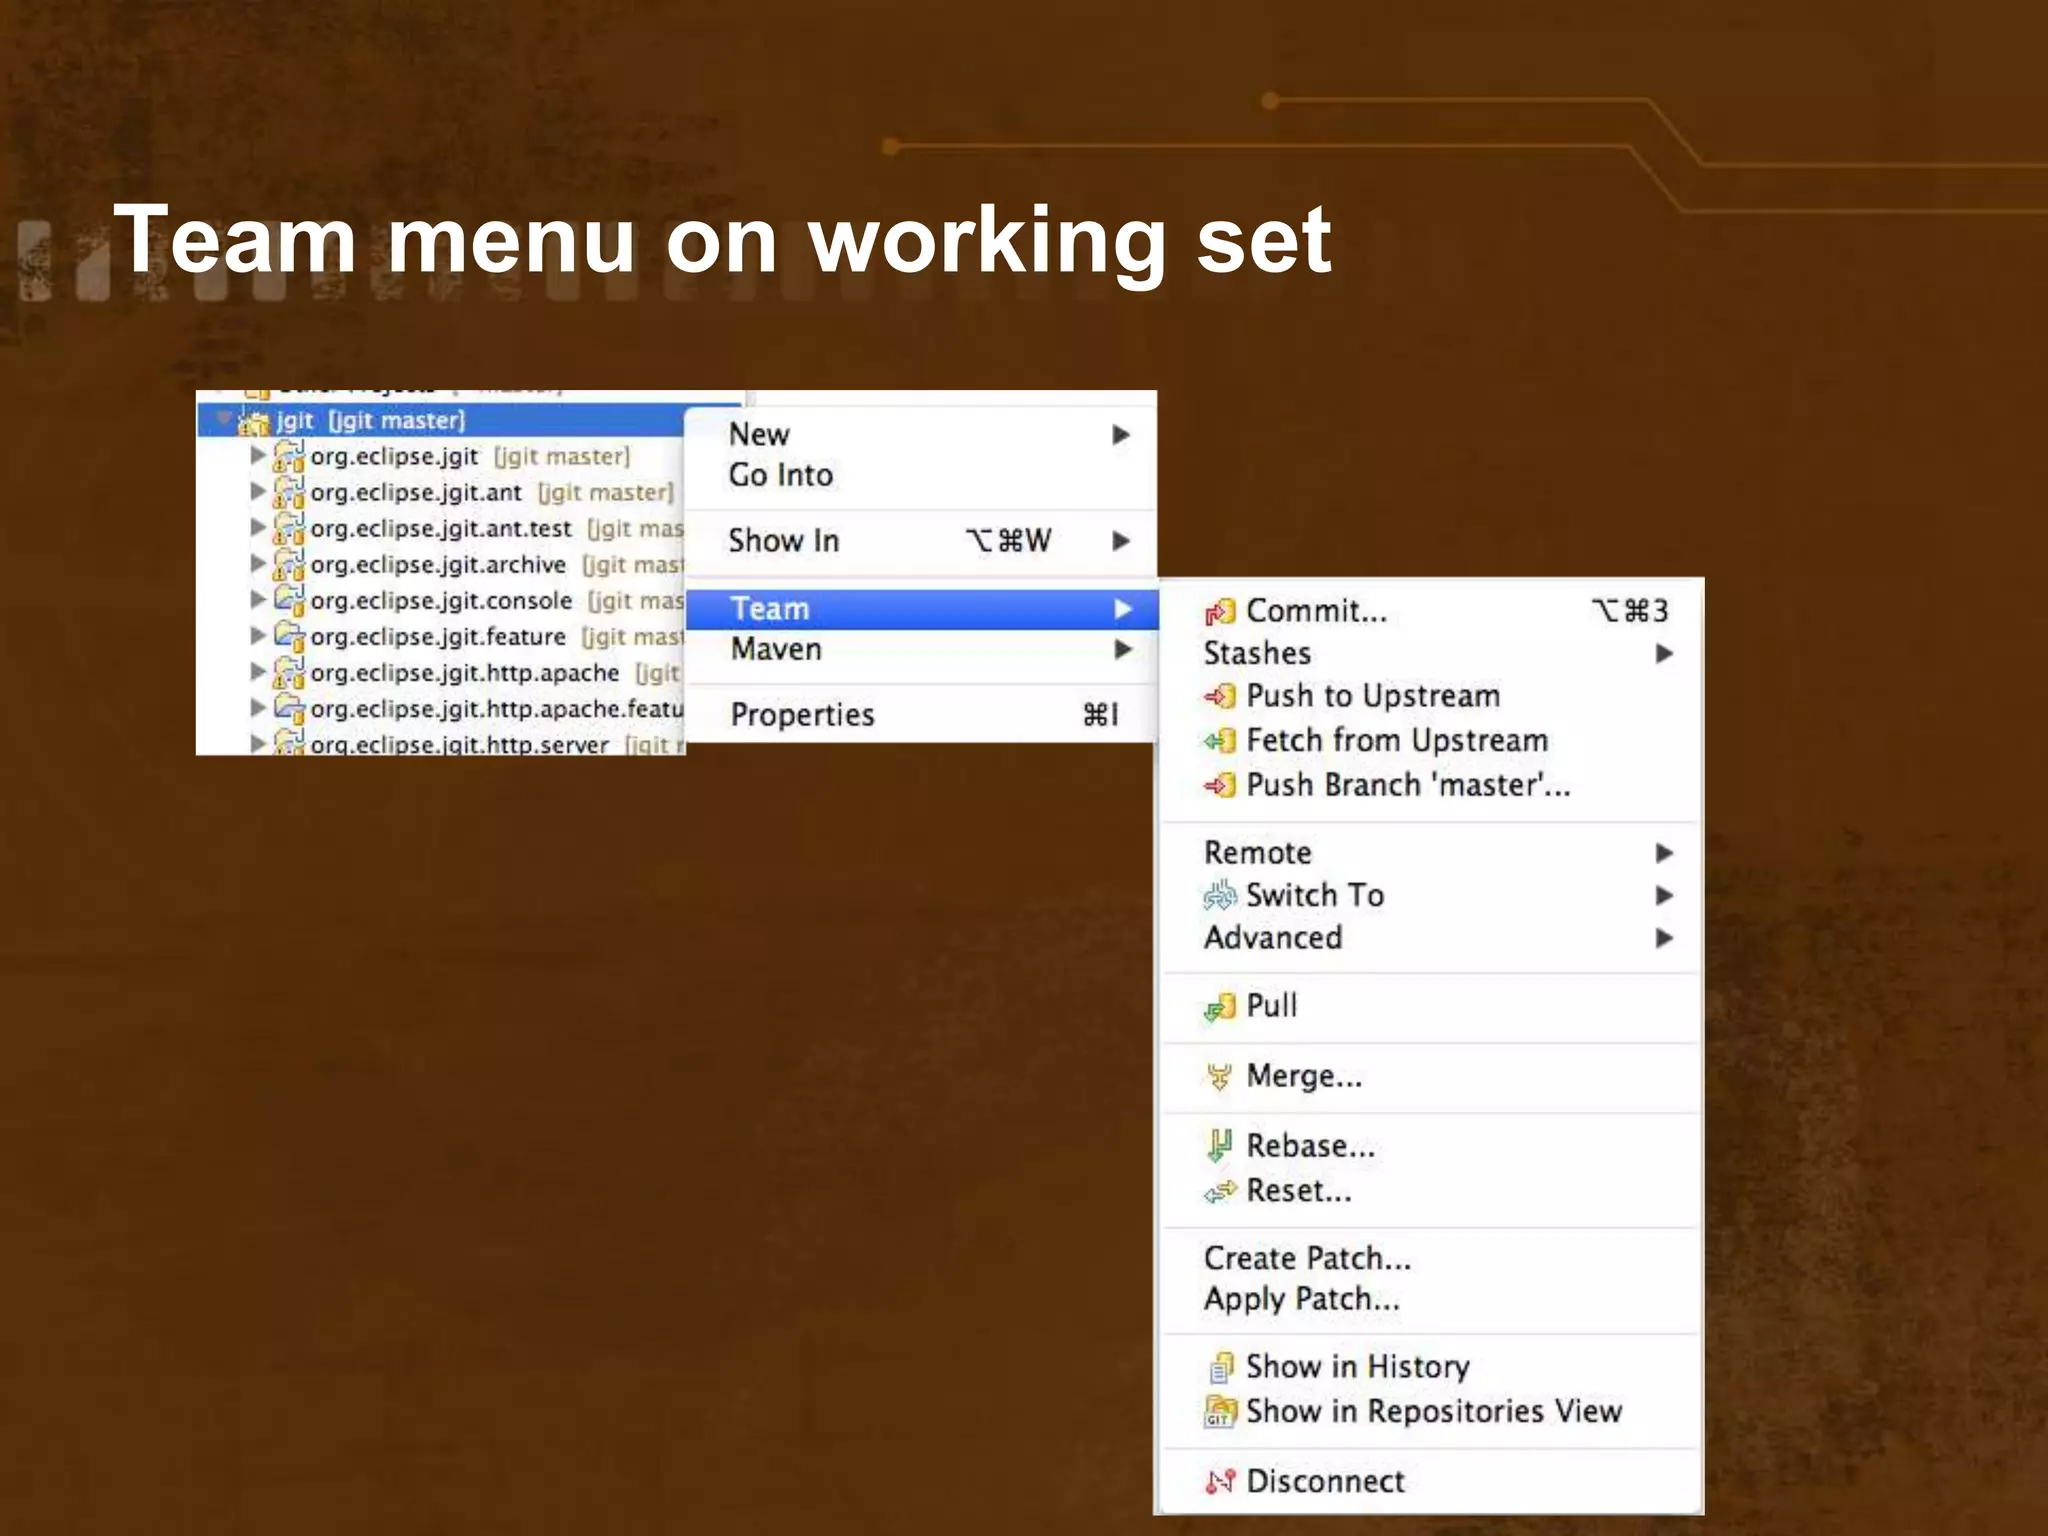Open the Maven submenu
Screen dimensions: 2048x1536
point(921,649)
